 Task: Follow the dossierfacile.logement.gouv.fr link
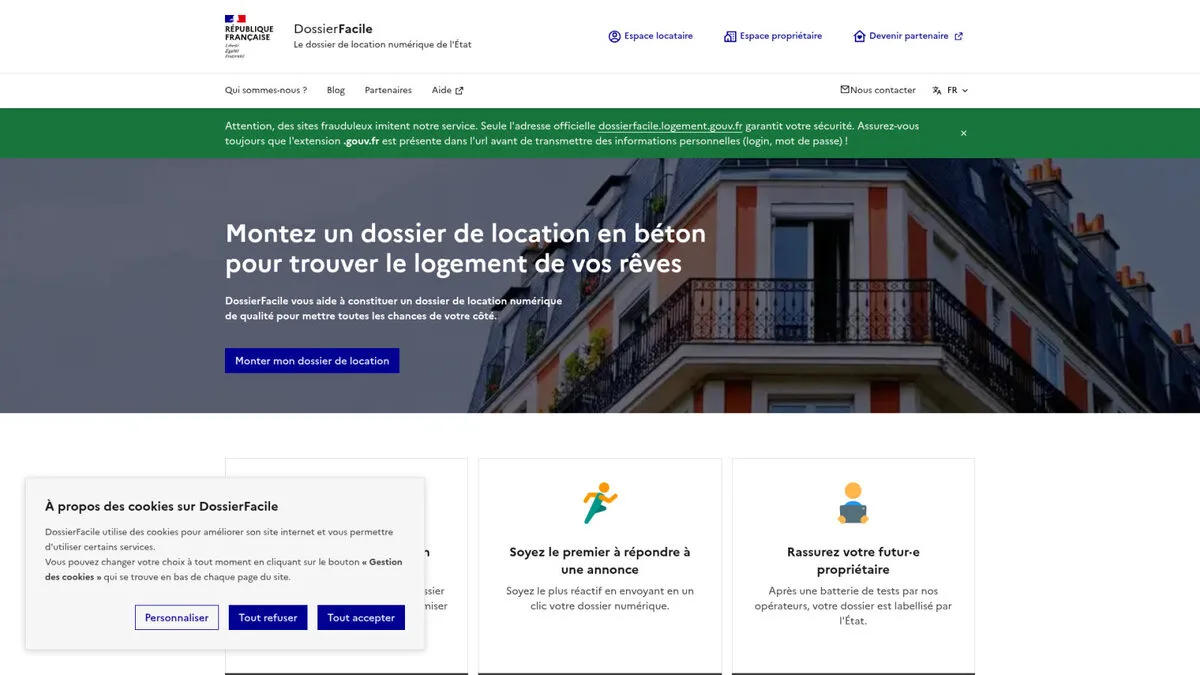670,126
